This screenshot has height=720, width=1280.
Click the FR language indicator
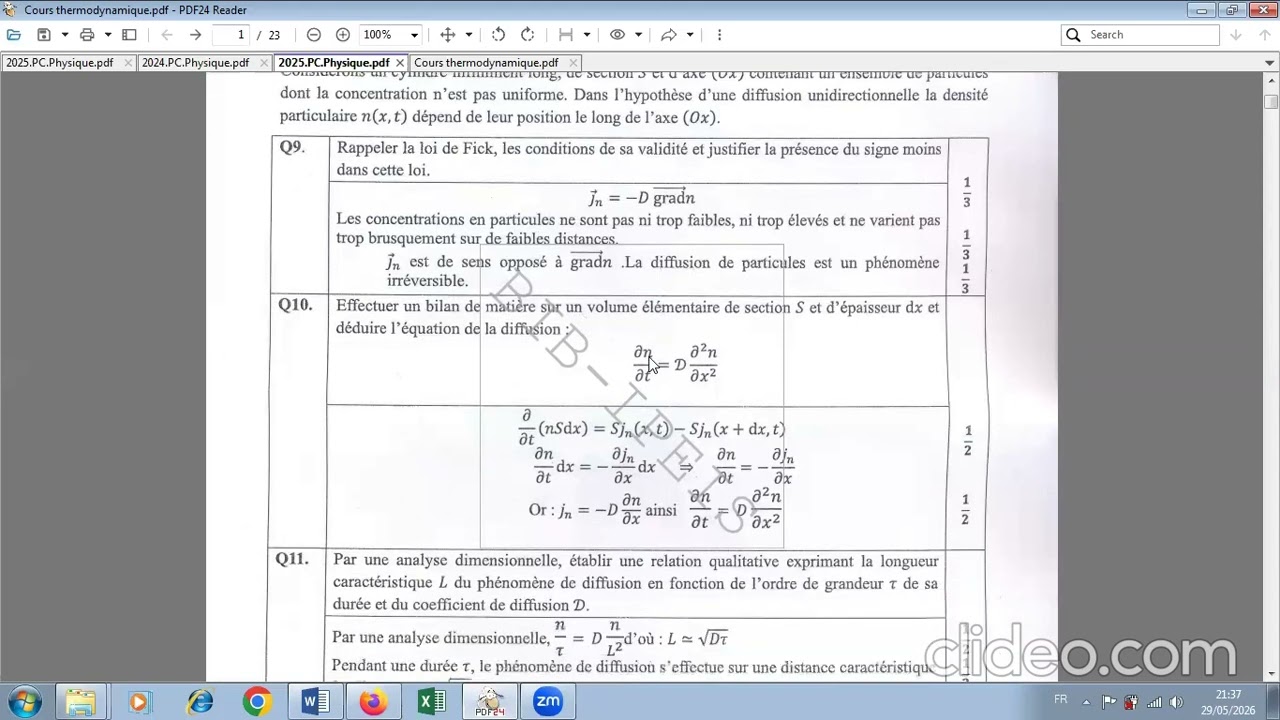pos(1061,699)
